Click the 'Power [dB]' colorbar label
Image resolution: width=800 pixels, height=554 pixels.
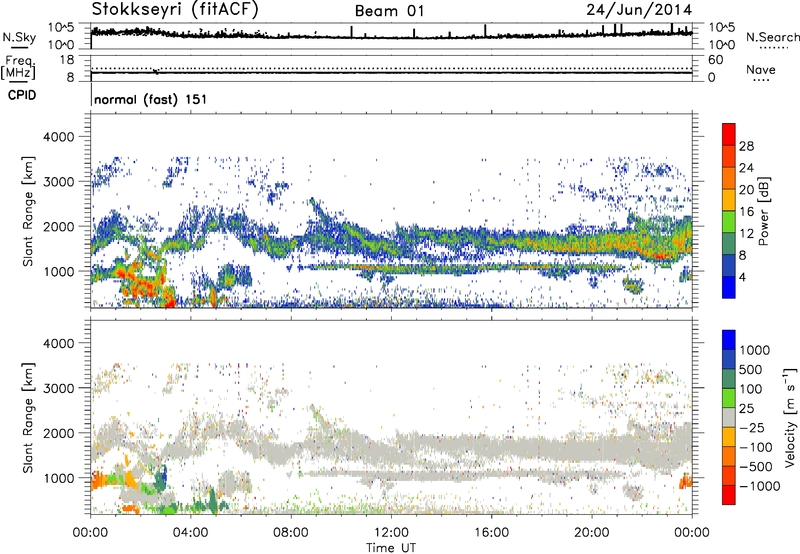[763, 211]
